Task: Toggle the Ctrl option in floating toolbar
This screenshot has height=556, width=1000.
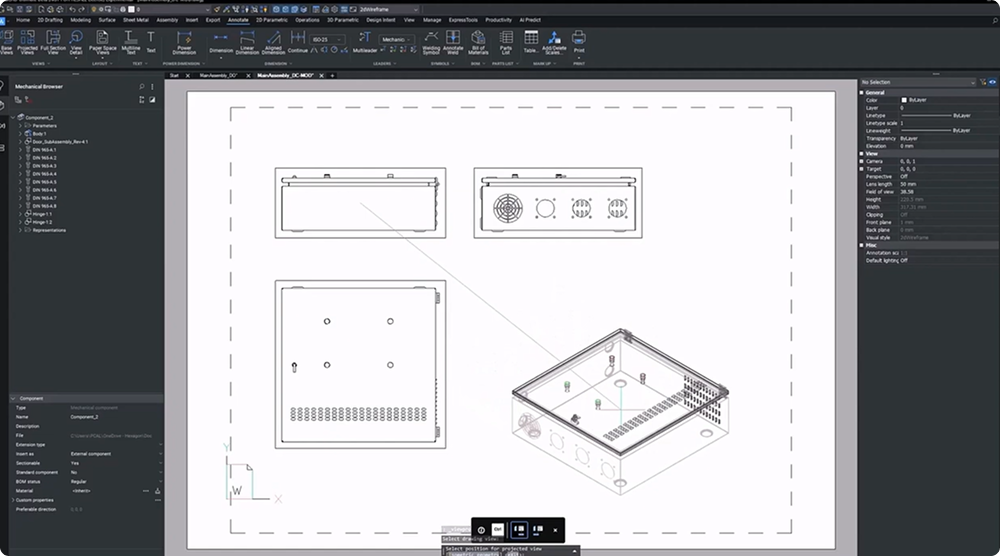Action: coord(498,529)
